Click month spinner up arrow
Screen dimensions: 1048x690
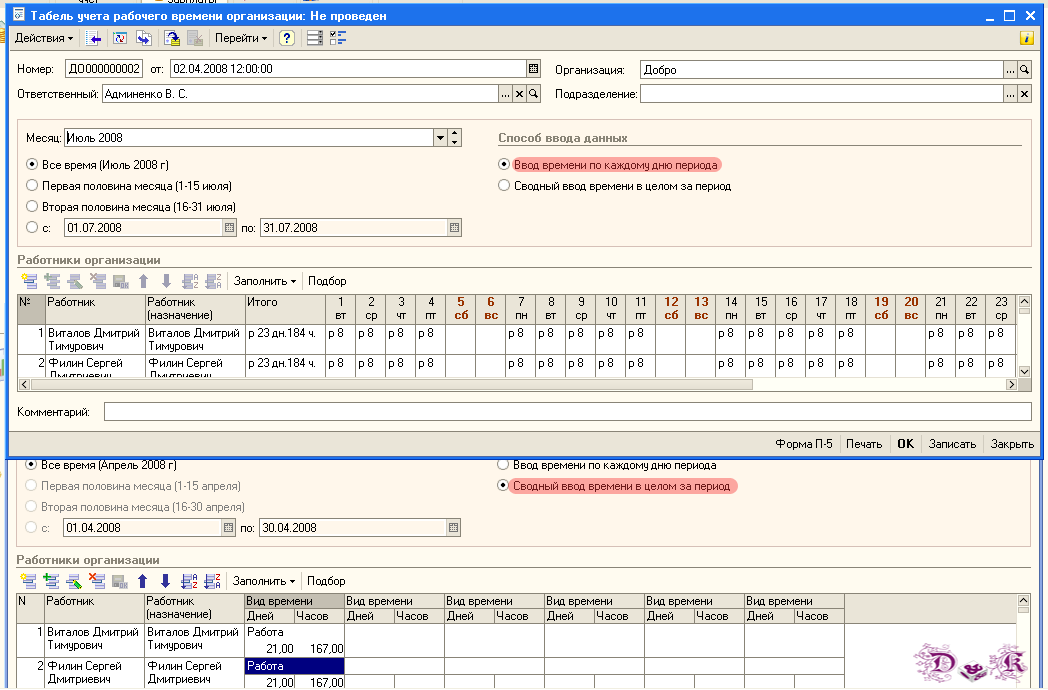click(454, 134)
